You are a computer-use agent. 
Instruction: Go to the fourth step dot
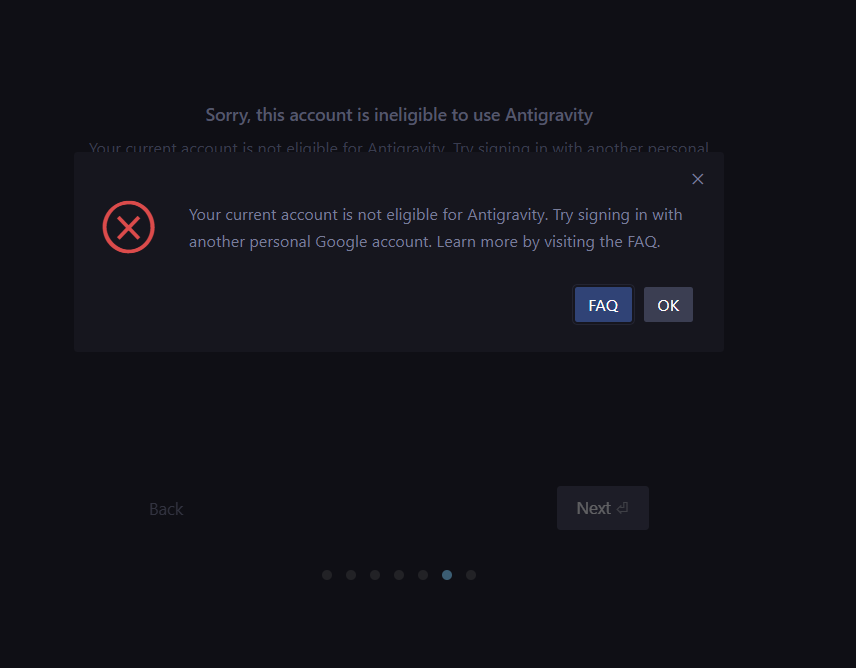[x=399, y=575]
